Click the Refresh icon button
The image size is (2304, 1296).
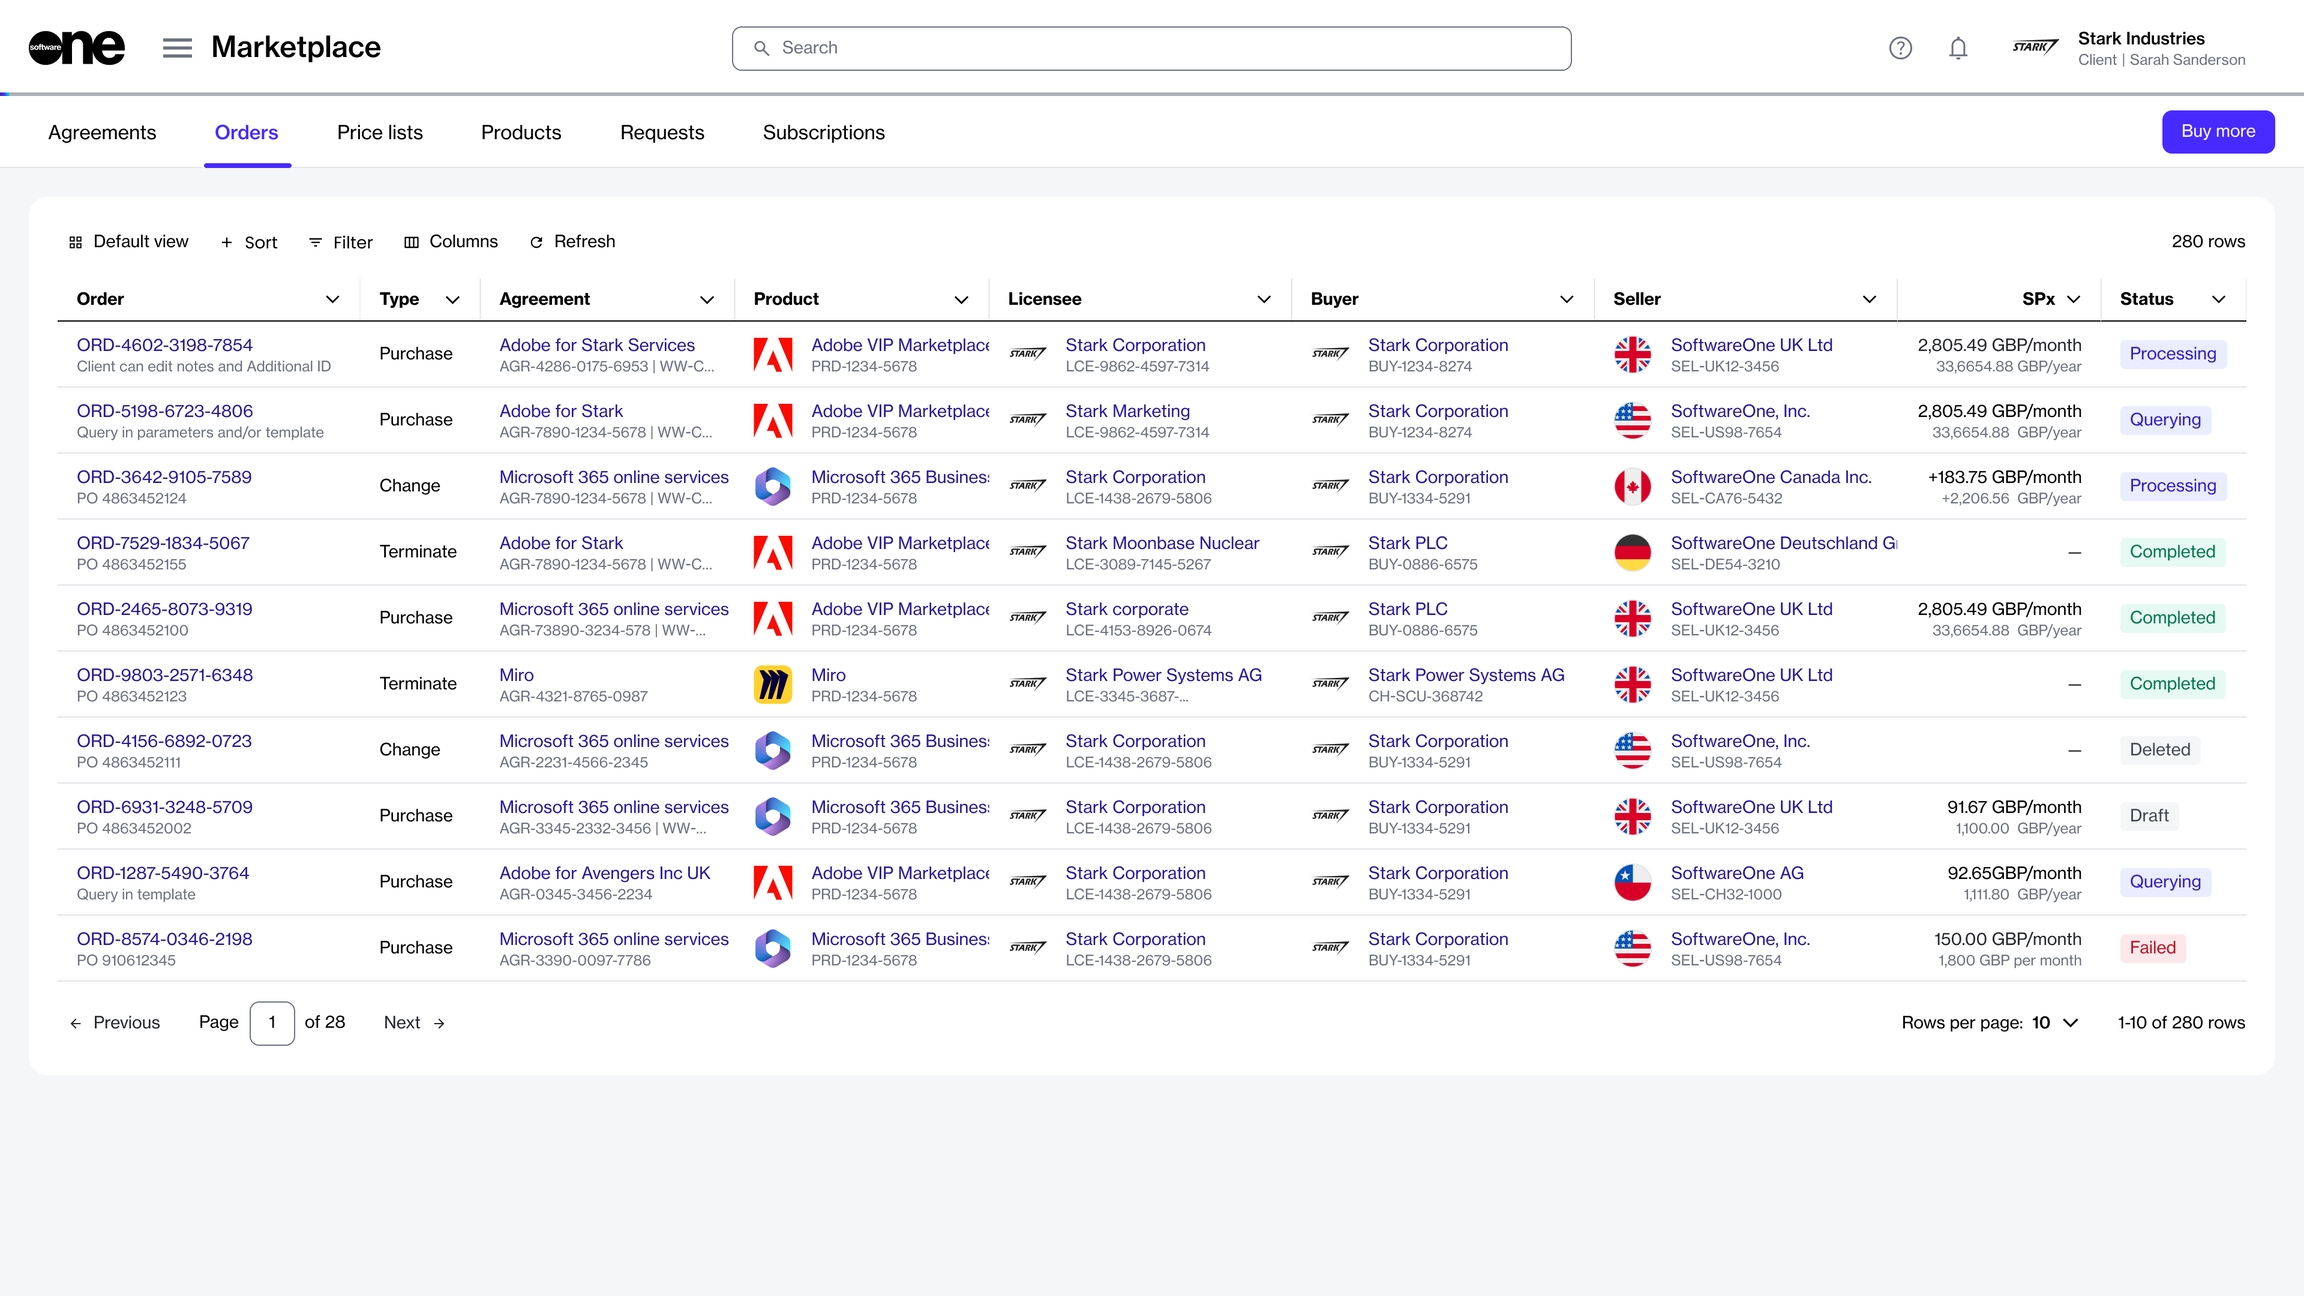[x=536, y=242]
